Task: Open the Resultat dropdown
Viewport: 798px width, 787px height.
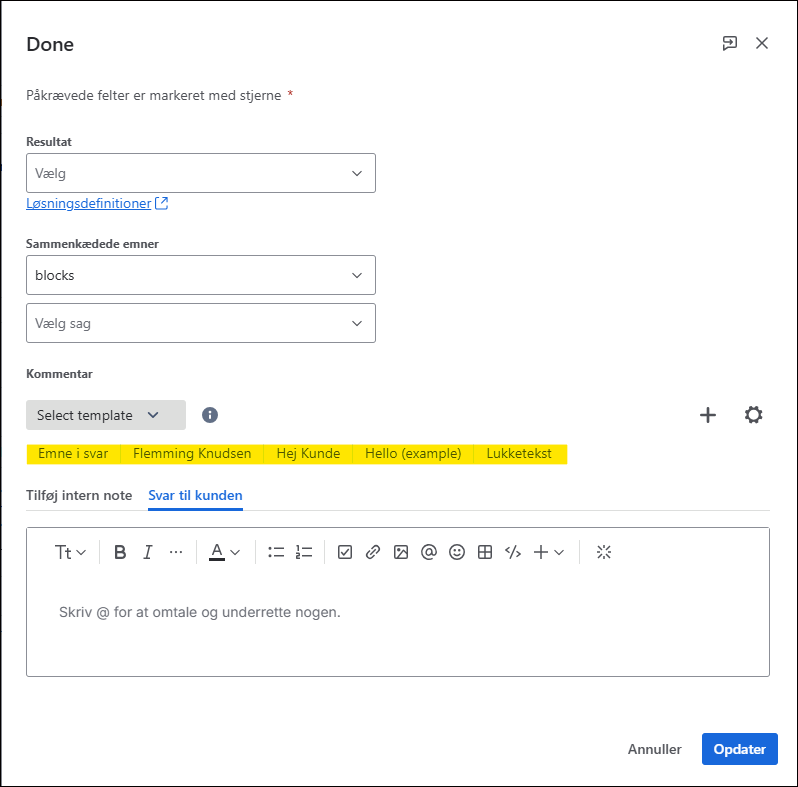Action: (201, 173)
